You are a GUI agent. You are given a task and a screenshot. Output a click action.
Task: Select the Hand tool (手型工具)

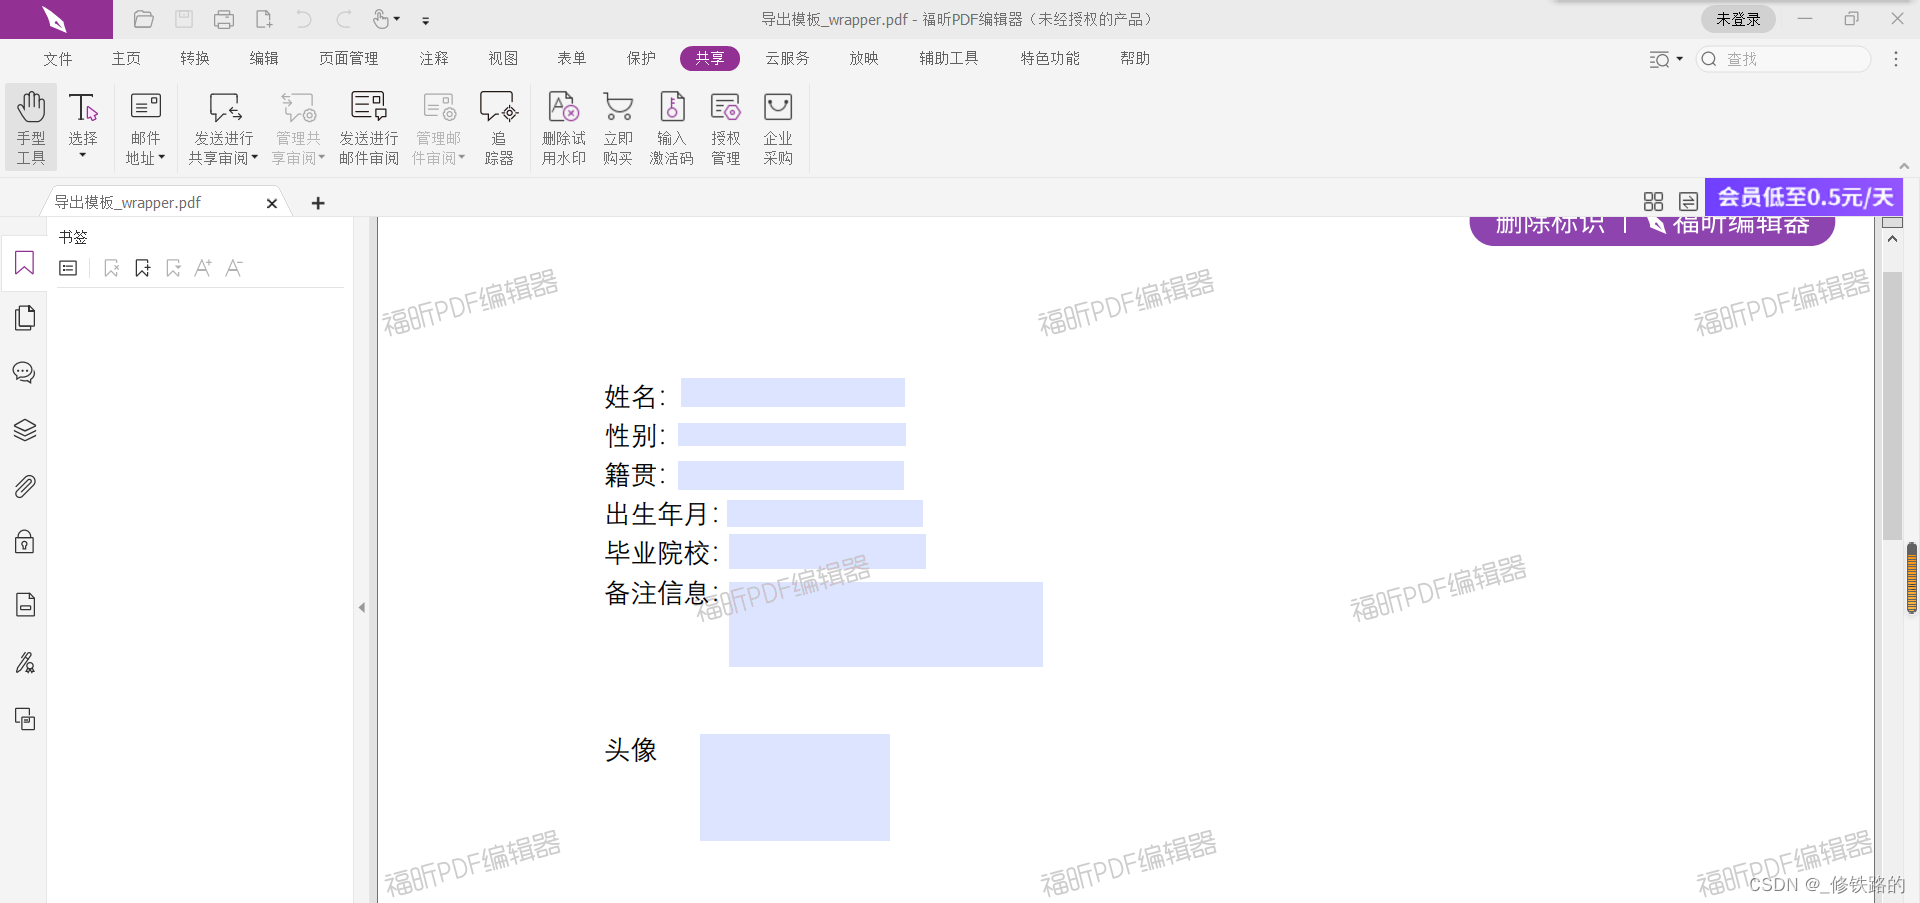[30, 127]
